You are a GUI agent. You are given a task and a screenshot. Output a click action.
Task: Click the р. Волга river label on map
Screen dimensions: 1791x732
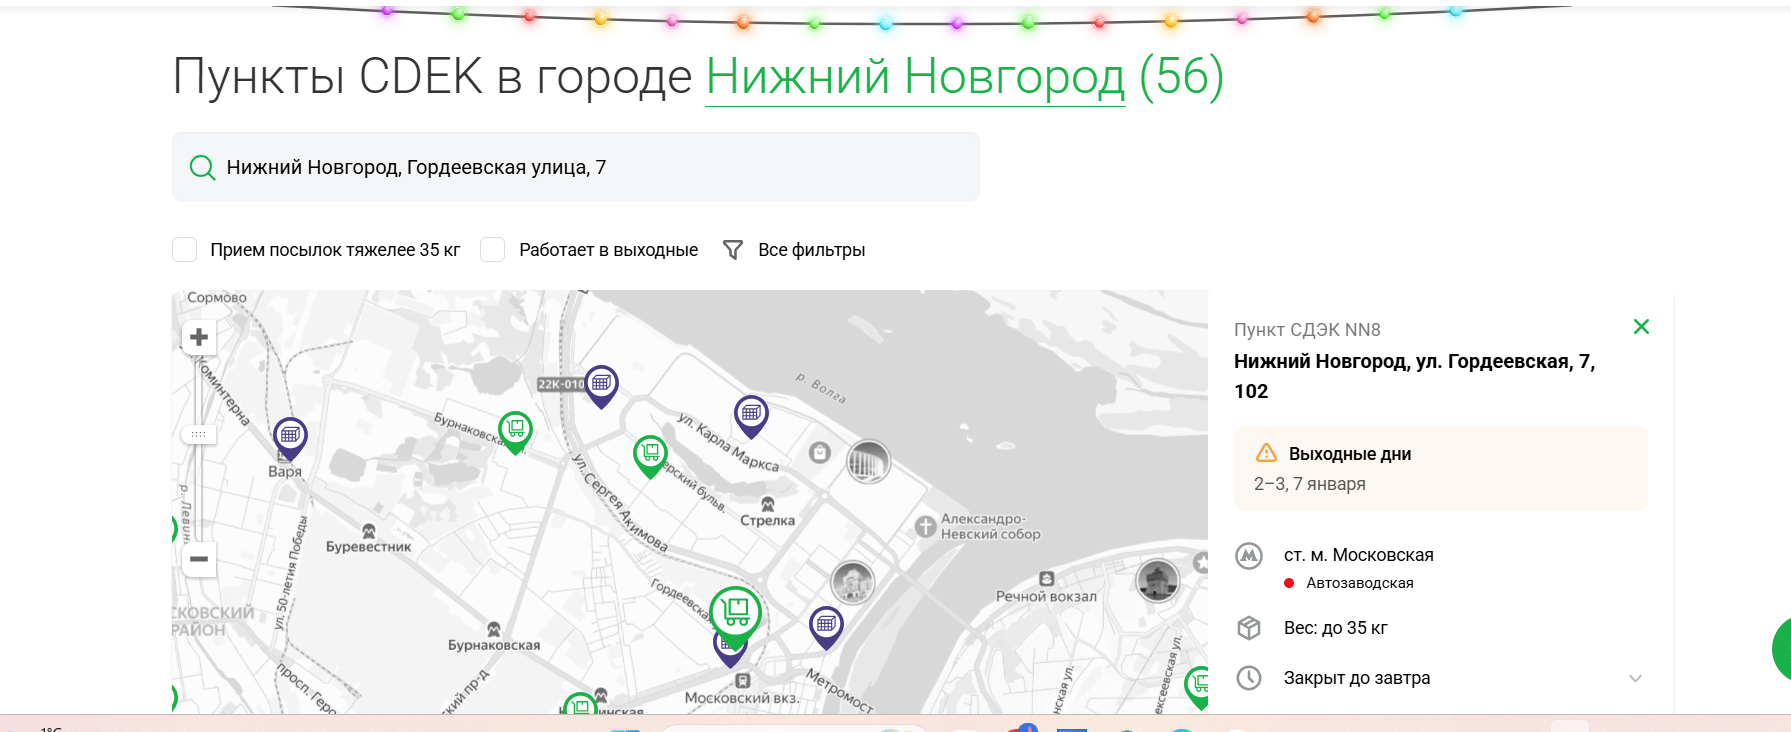[x=821, y=388]
